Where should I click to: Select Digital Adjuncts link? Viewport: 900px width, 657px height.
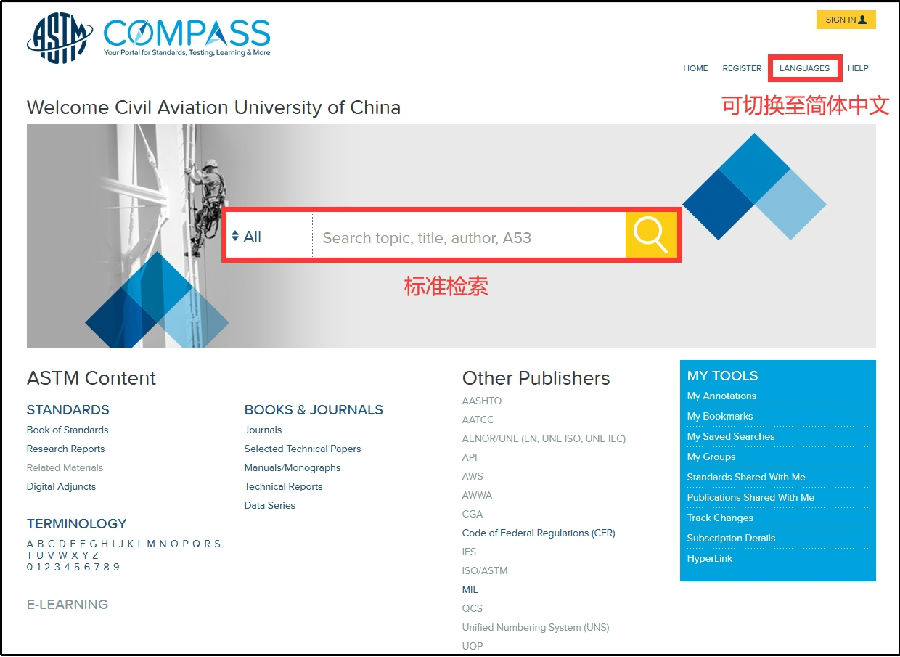click(x=61, y=487)
